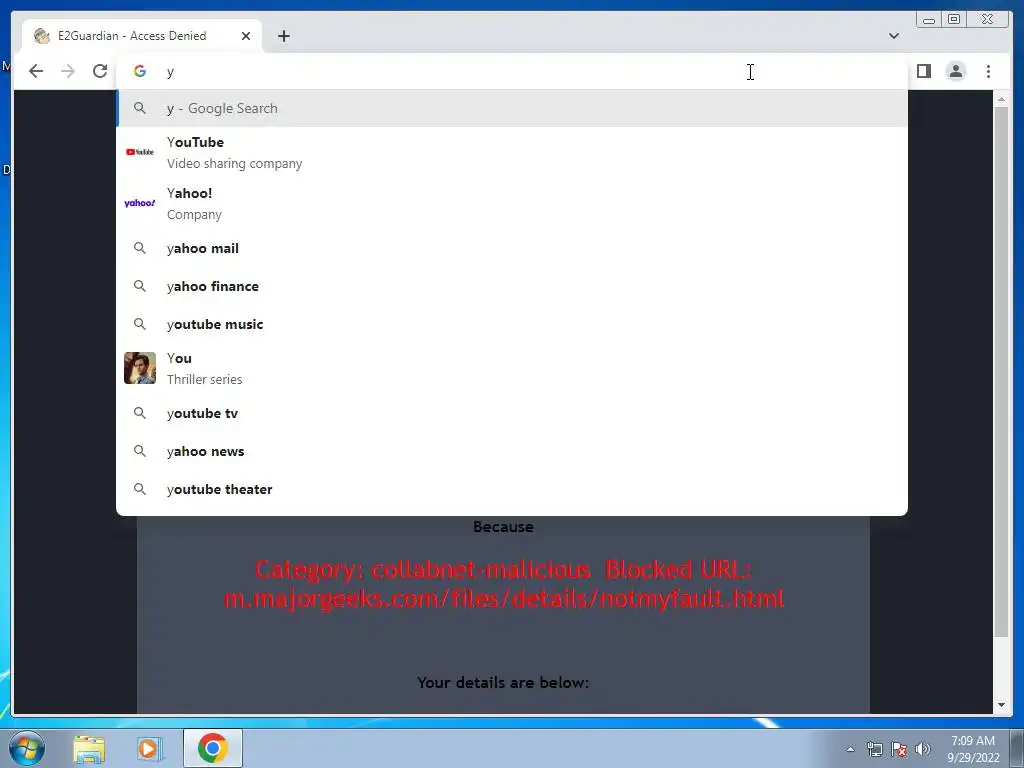Click 'Your details are below:' text
The image size is (1024, 768).
pyautogui.click(x=503, y=682)
